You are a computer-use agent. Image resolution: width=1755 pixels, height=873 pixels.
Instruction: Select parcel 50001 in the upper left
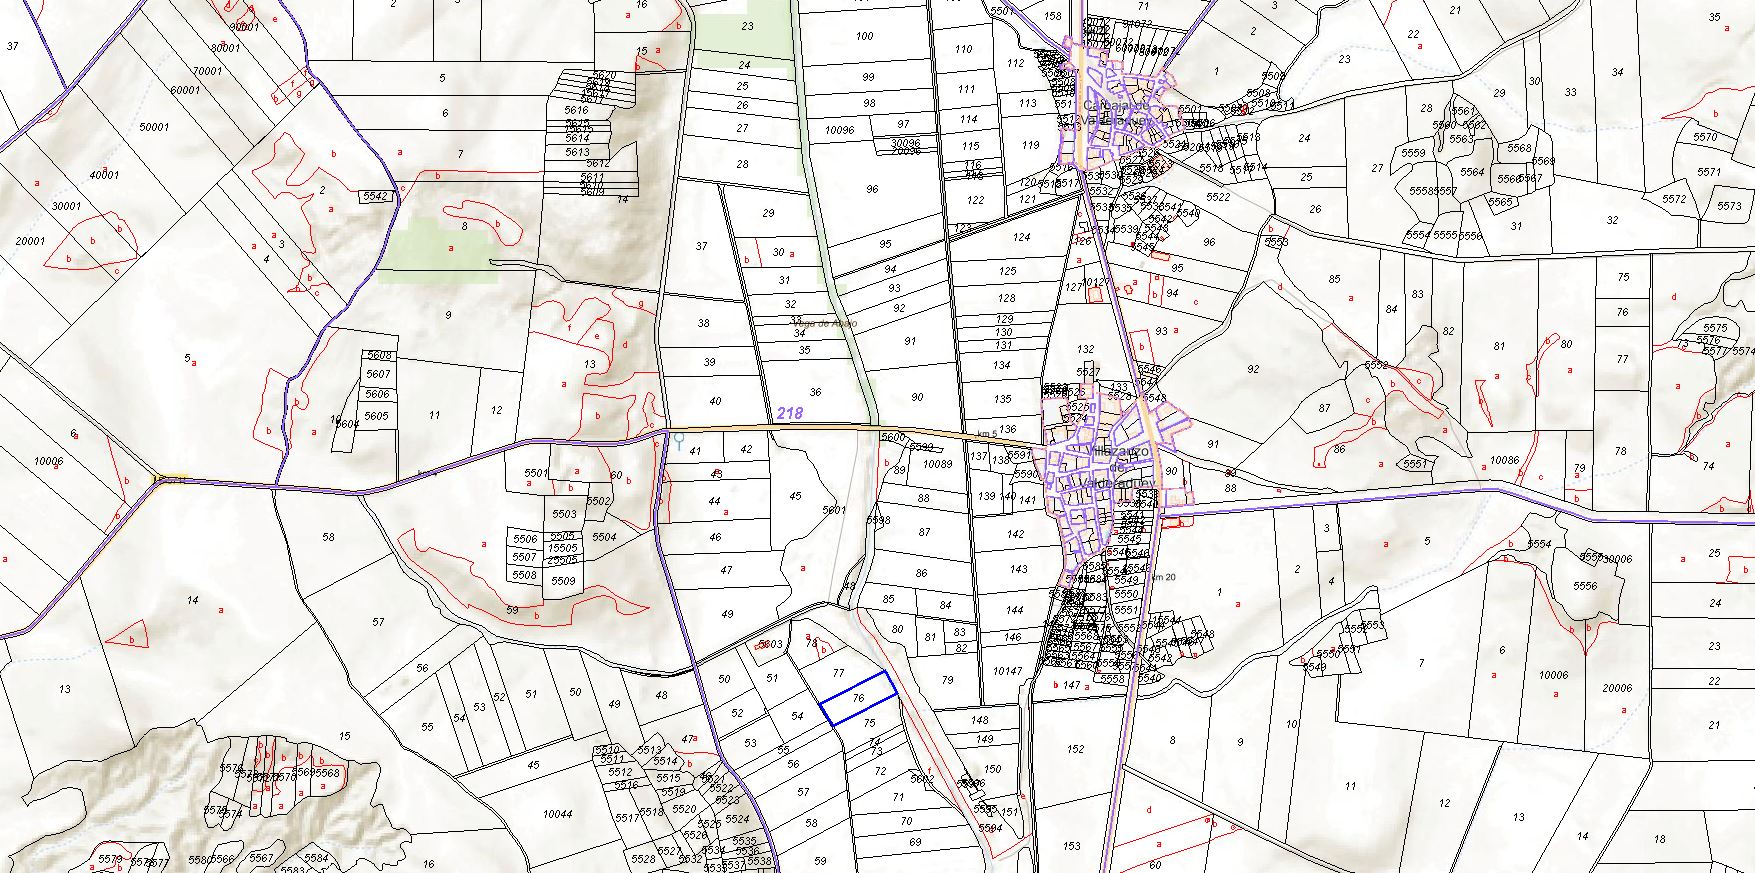click(154, 128)
